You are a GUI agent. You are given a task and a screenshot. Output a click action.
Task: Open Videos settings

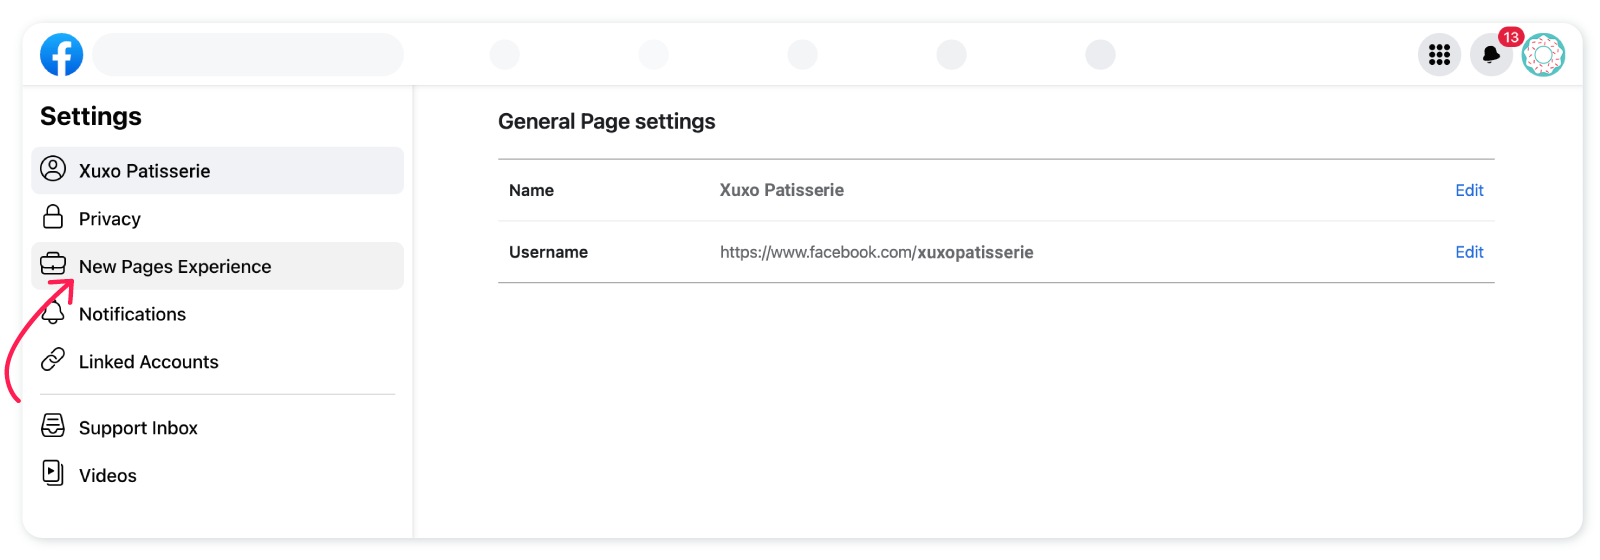(x=217, y=475)
